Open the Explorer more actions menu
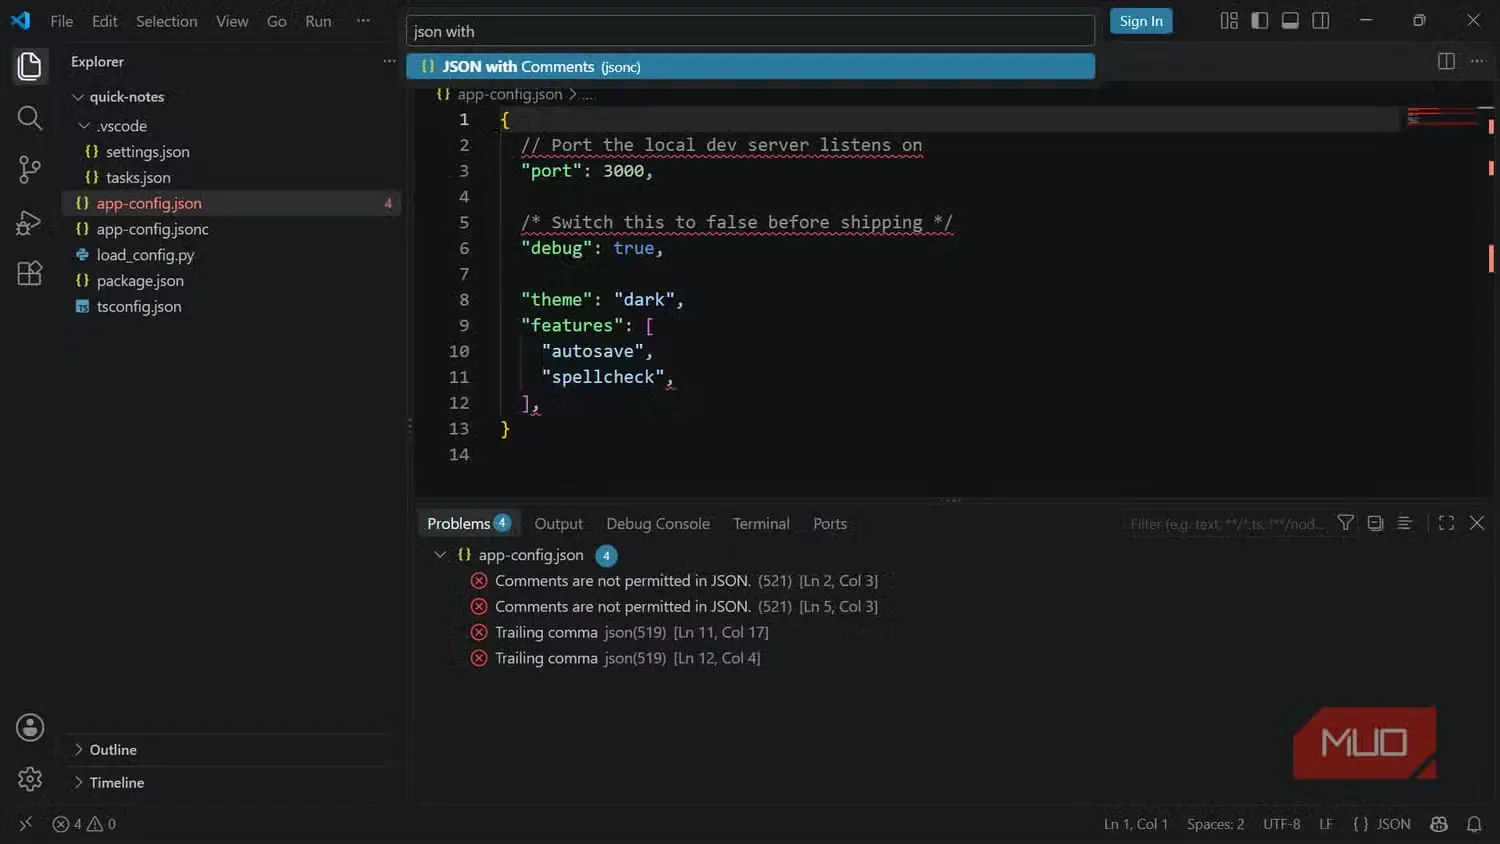Screen dimensions: 1500x844 pos(389,61)
